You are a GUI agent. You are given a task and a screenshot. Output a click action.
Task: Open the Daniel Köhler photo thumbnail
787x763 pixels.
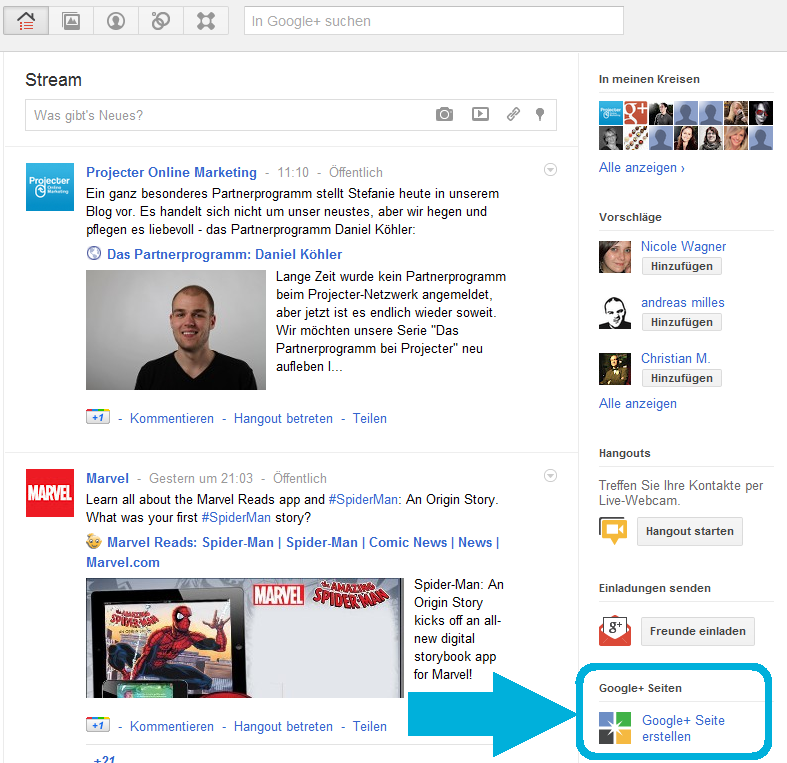(176, 330)
